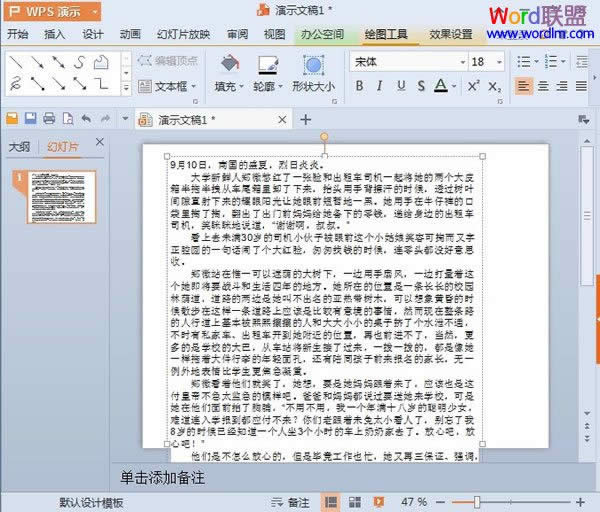The image size is (600, 512).
Task: Open the font size dropdown showing 18
Action: pos(499,62)
